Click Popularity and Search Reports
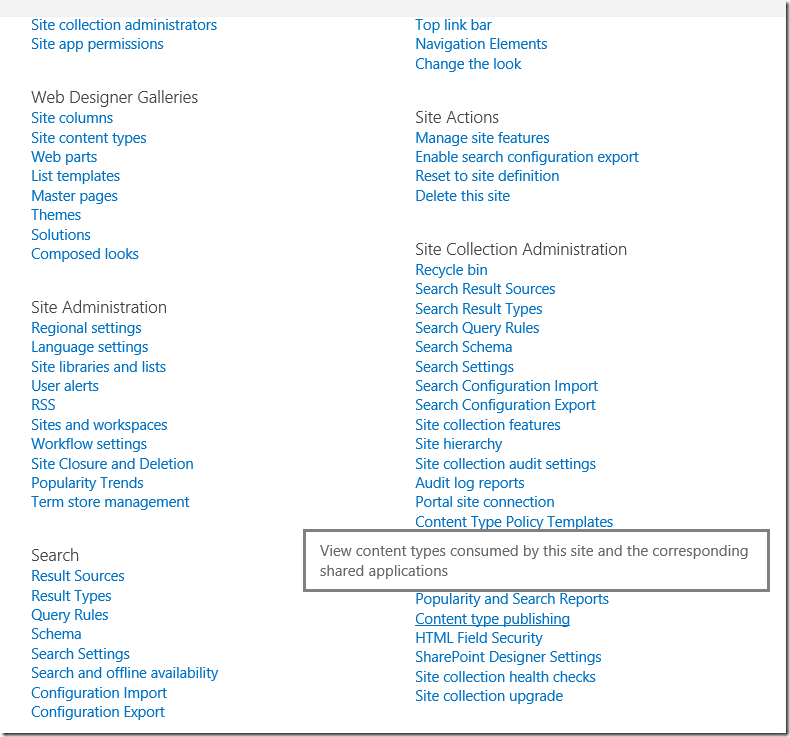 pos(512,599)
